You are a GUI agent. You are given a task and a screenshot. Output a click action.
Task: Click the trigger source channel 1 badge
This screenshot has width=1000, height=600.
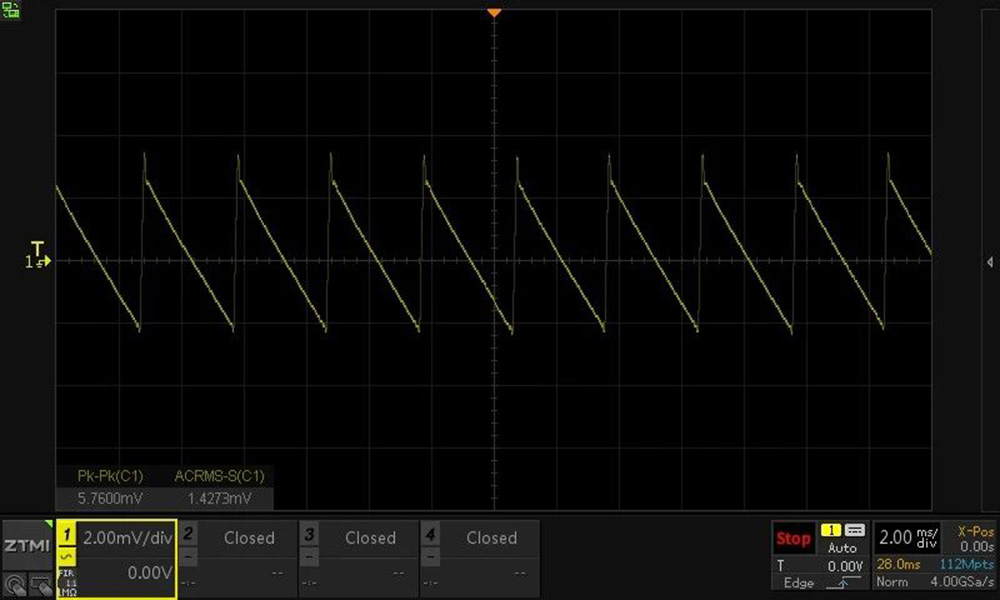[830, 530]
